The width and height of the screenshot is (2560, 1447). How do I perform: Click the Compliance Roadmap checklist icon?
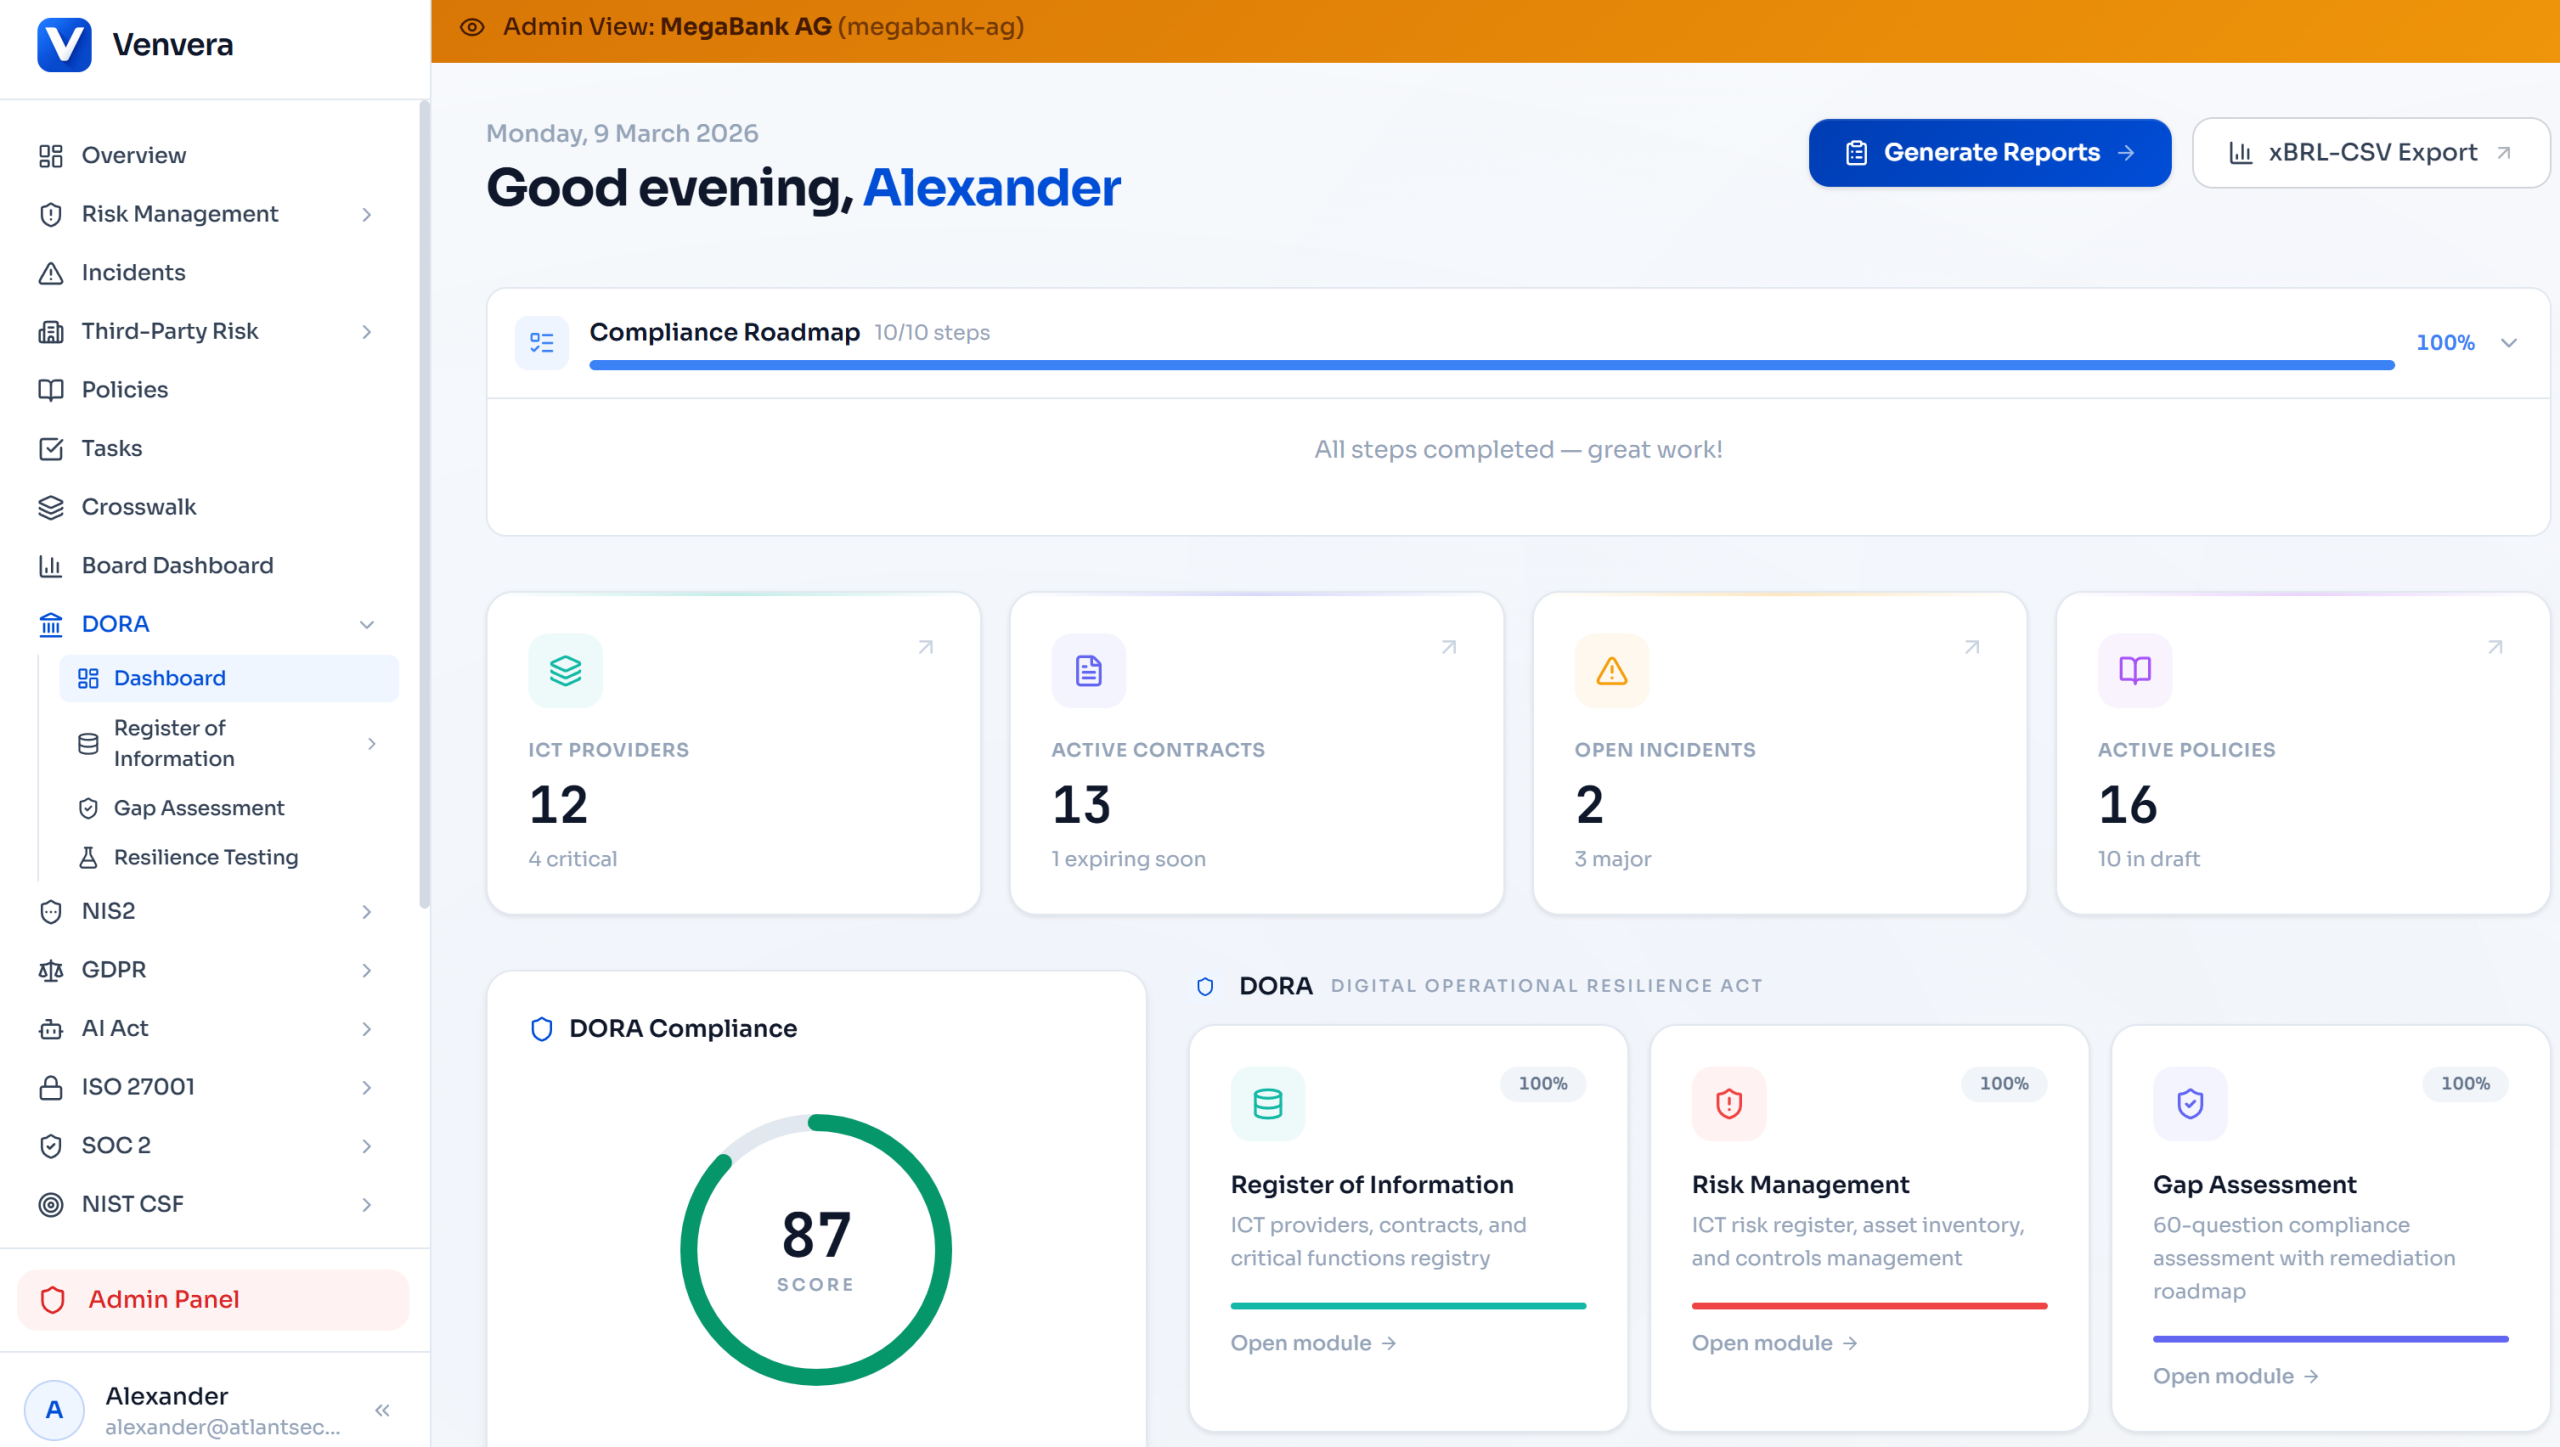coord(541,343)
